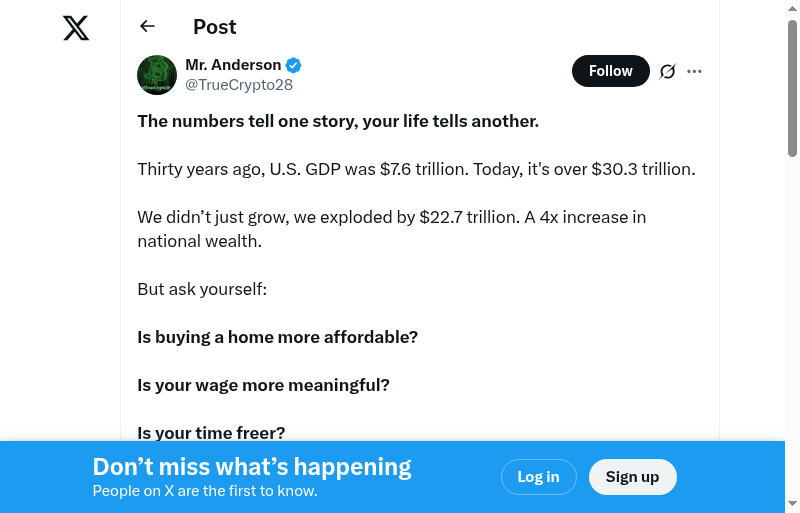Click the scrollbar up arrow

(x=792, y=9)
